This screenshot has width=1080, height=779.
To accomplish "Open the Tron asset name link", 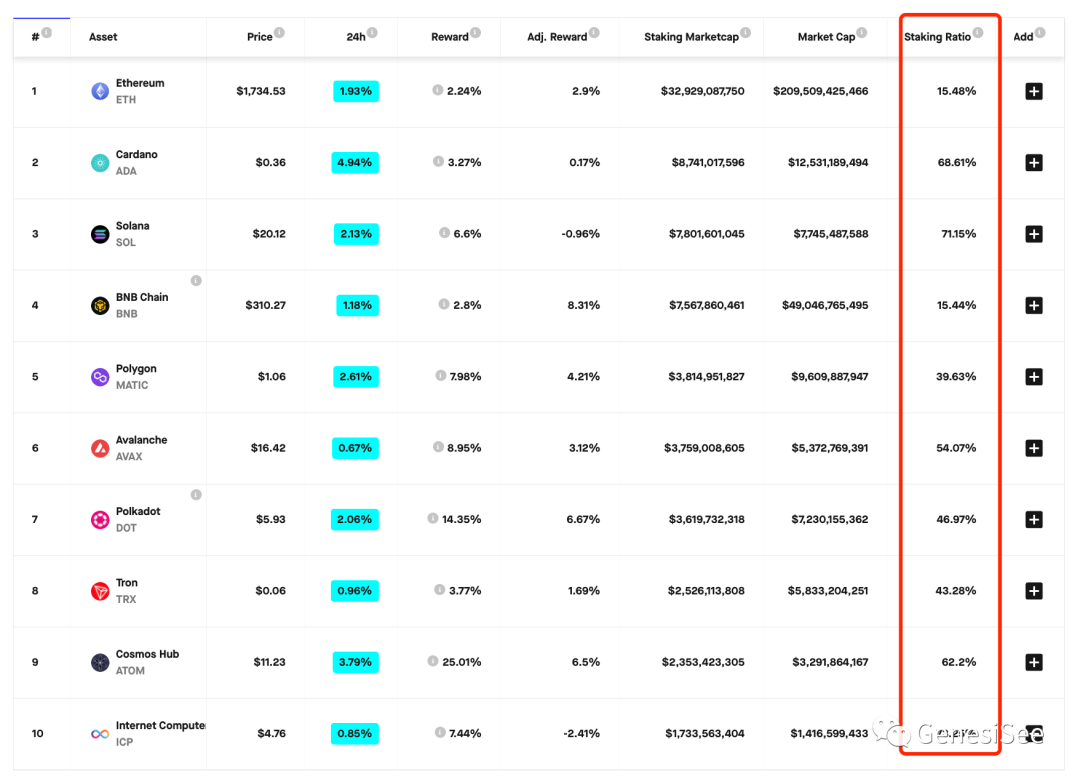I will 127,583.
